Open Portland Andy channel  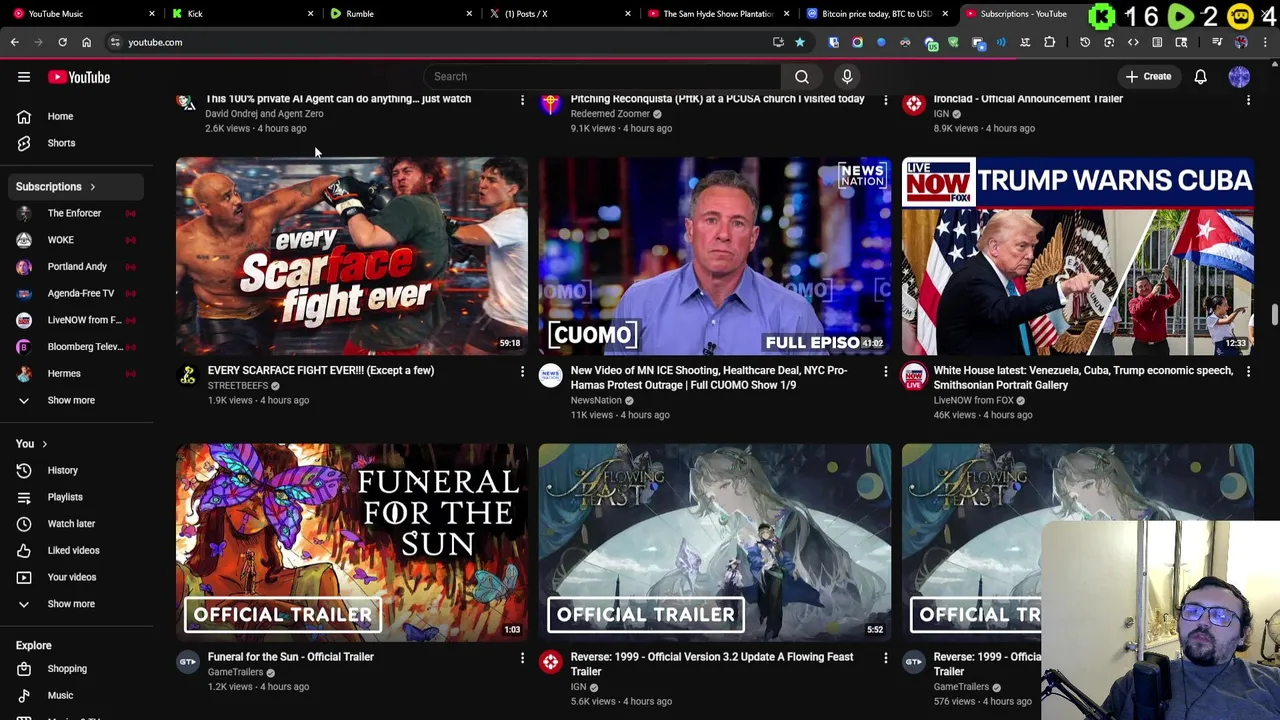click(75, 267)
